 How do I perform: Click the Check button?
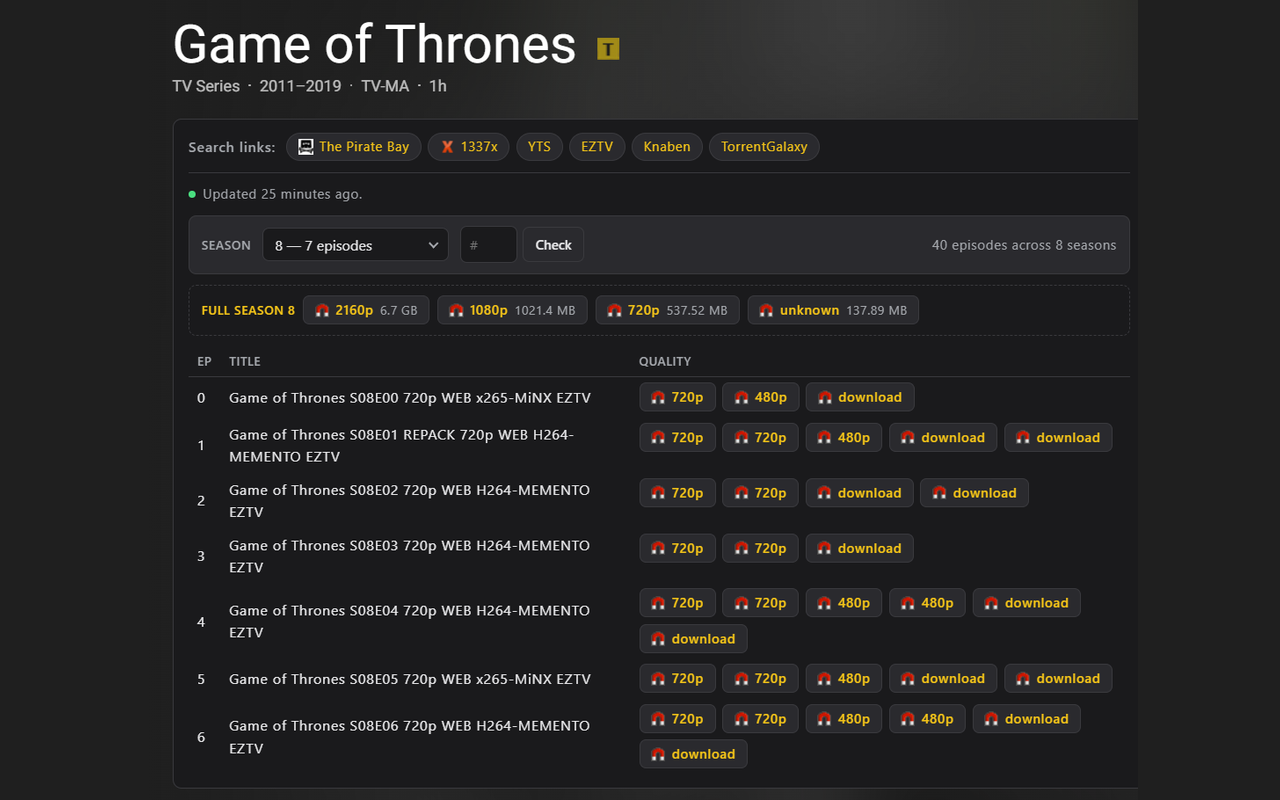[553, 245]
